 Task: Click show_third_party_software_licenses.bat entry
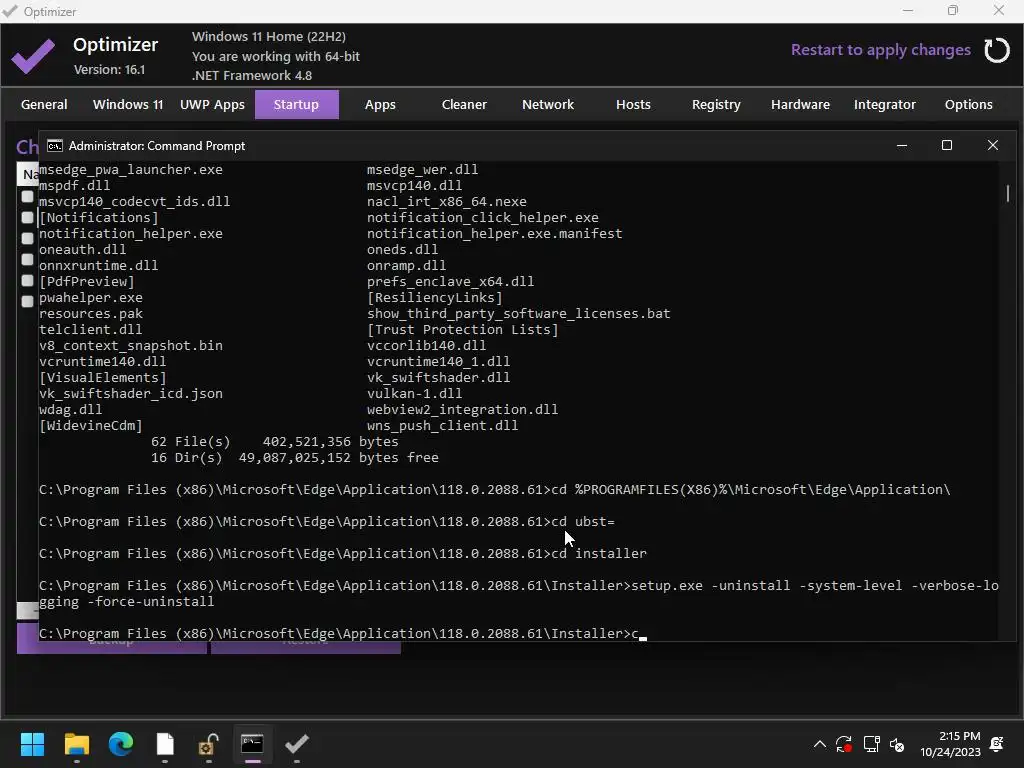519,313
